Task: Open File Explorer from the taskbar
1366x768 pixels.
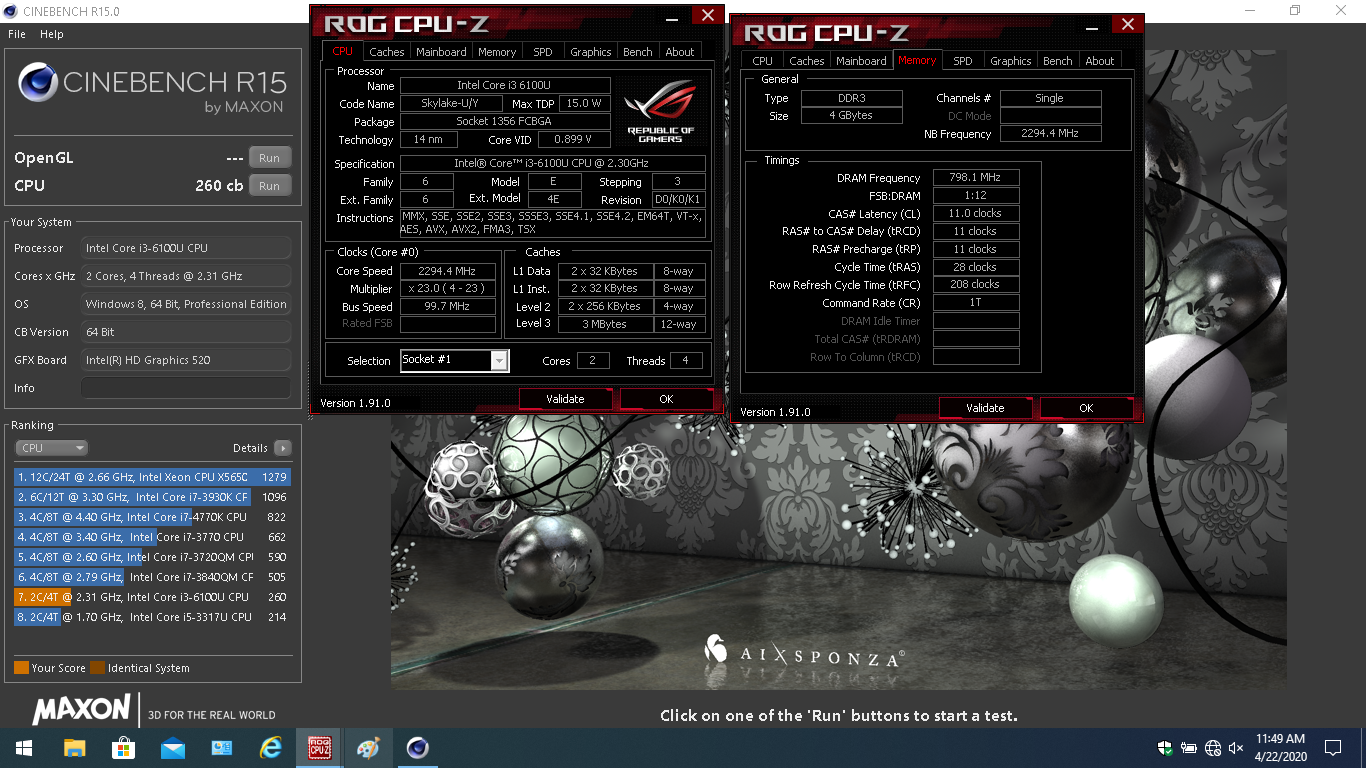Action: coord(74,748)
